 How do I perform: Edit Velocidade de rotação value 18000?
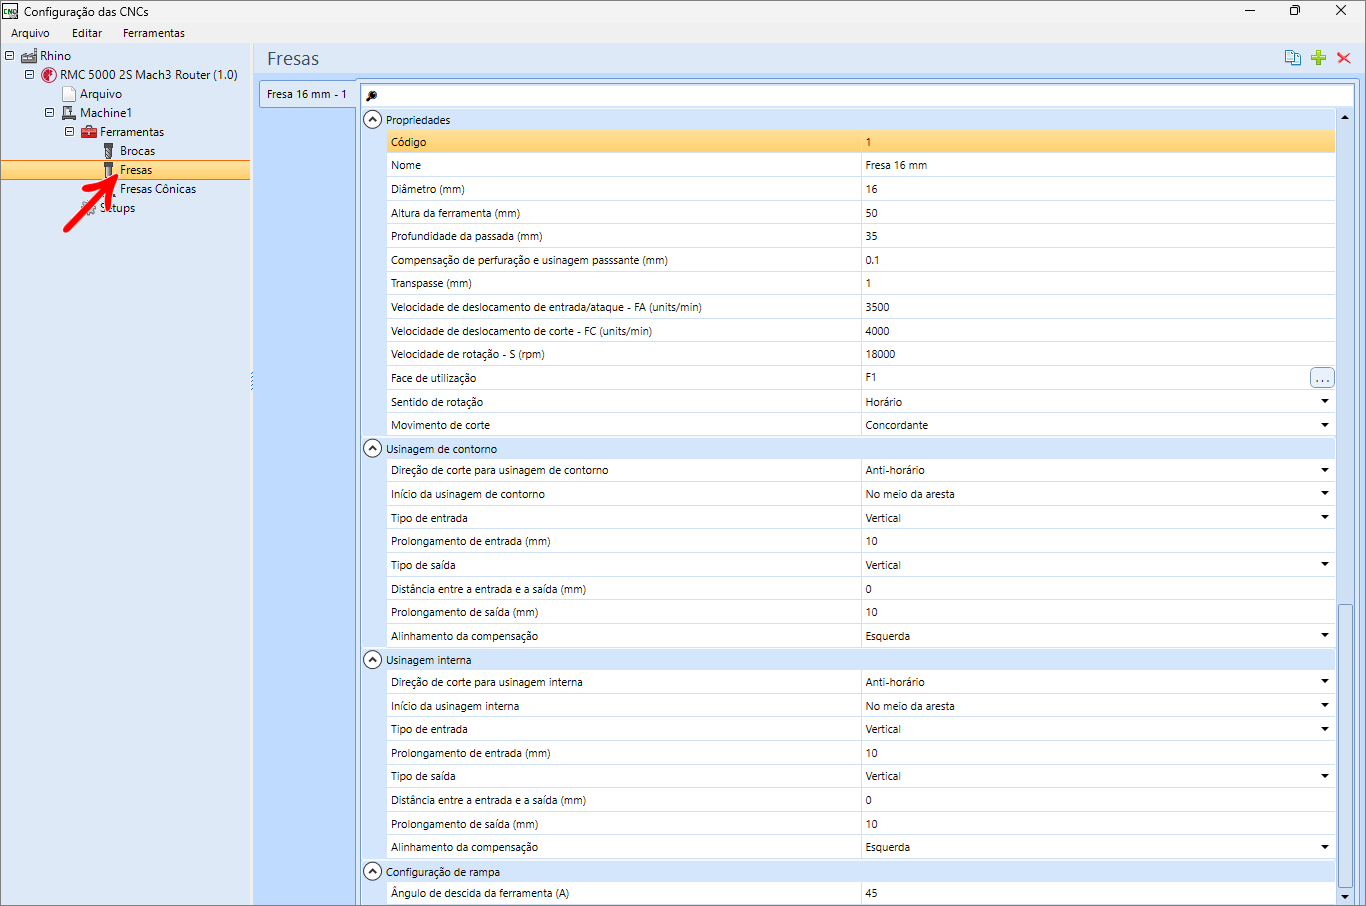pyautogui.click(x=1098, y=354)
